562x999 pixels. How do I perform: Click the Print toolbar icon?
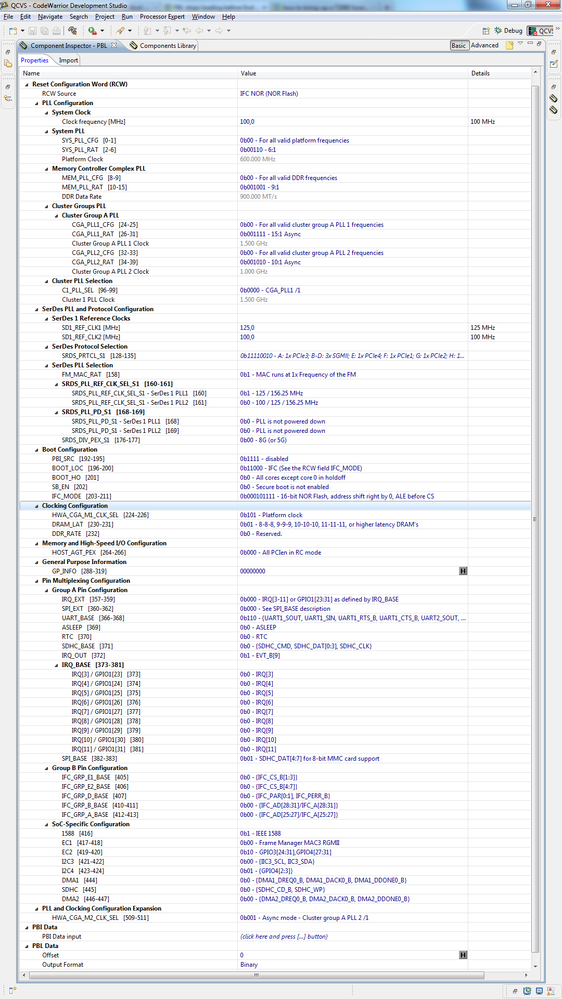coord(56,31)
